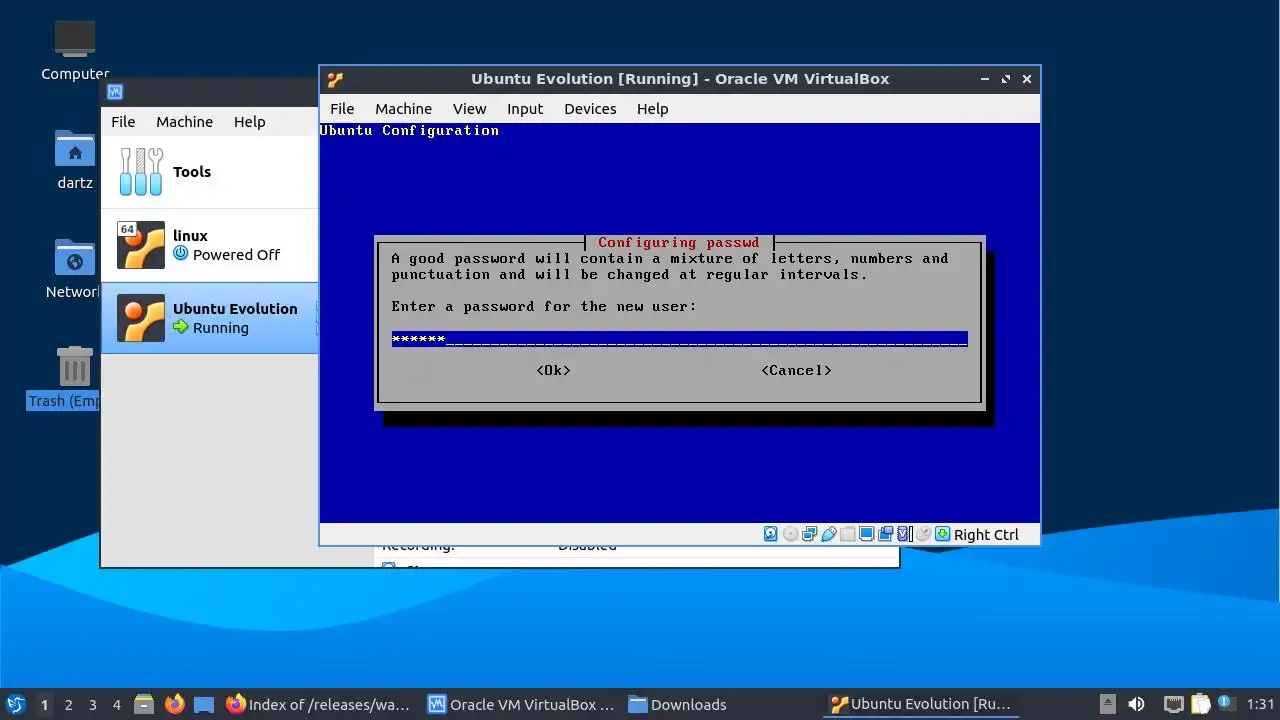Switch to 'Index of /releases' Firefox taskbar item
This screenshot has height=720, width=1280.
coord(319,704)
